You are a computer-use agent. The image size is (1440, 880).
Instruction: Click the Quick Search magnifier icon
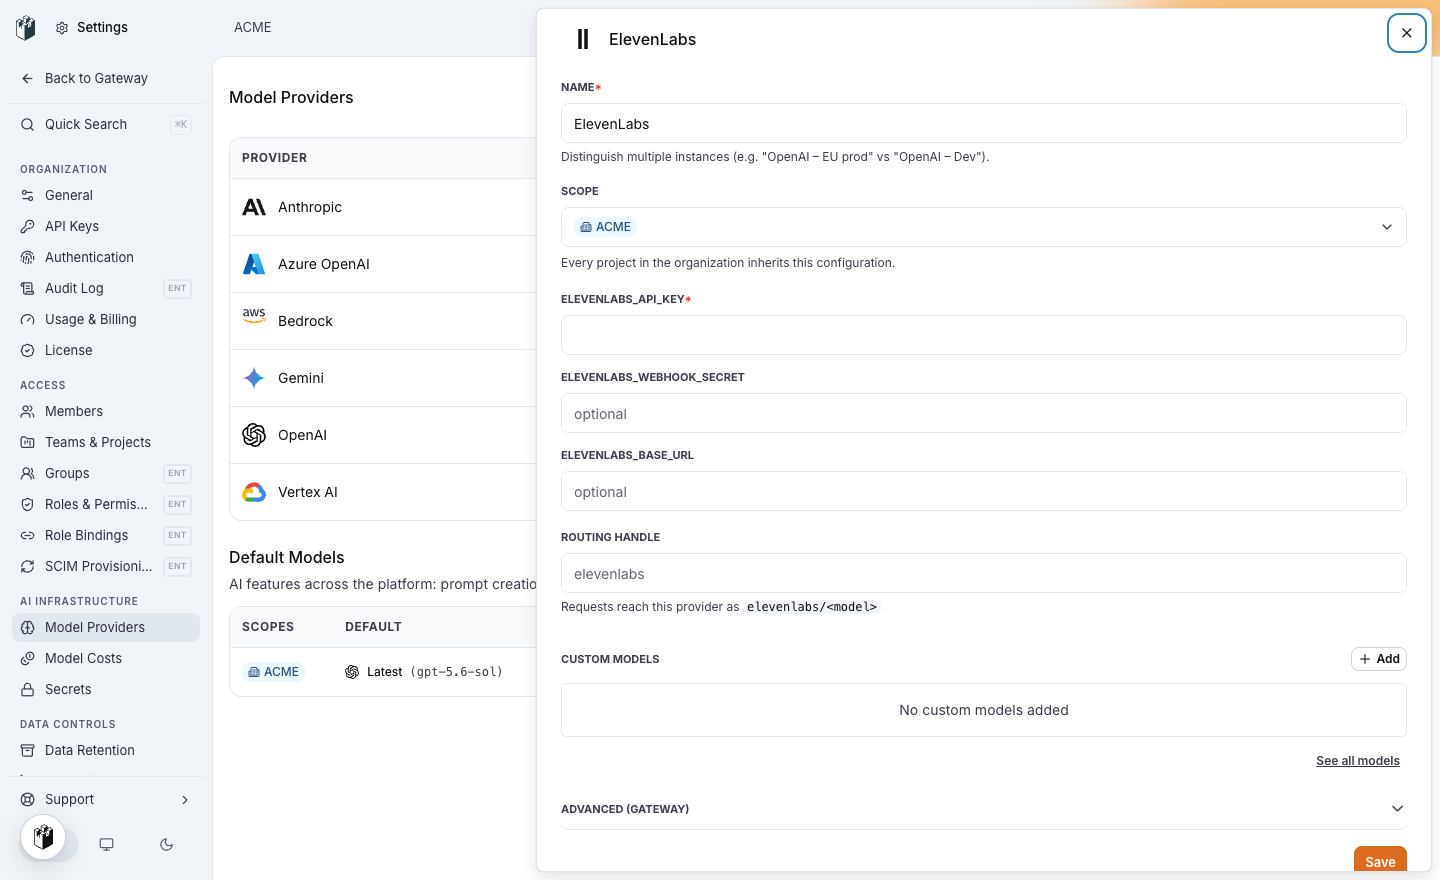coord(28,124)
